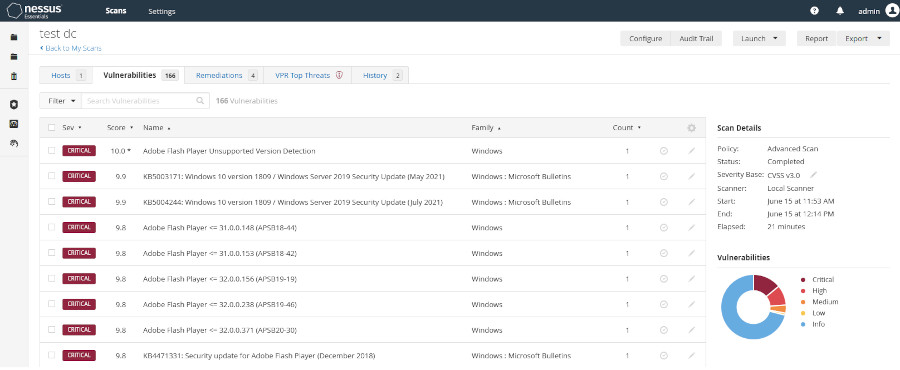This screenshot has width=900, height=370.
Task: Click the Critical legend color swatch
Action: 804,279
